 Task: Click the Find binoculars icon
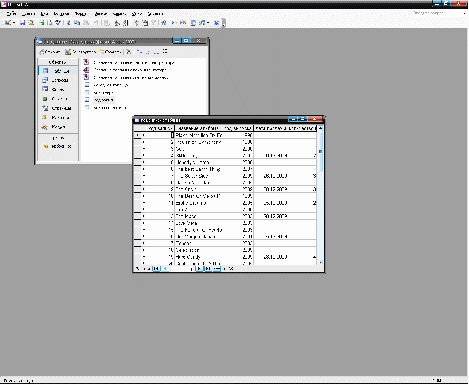pos(163,23)
